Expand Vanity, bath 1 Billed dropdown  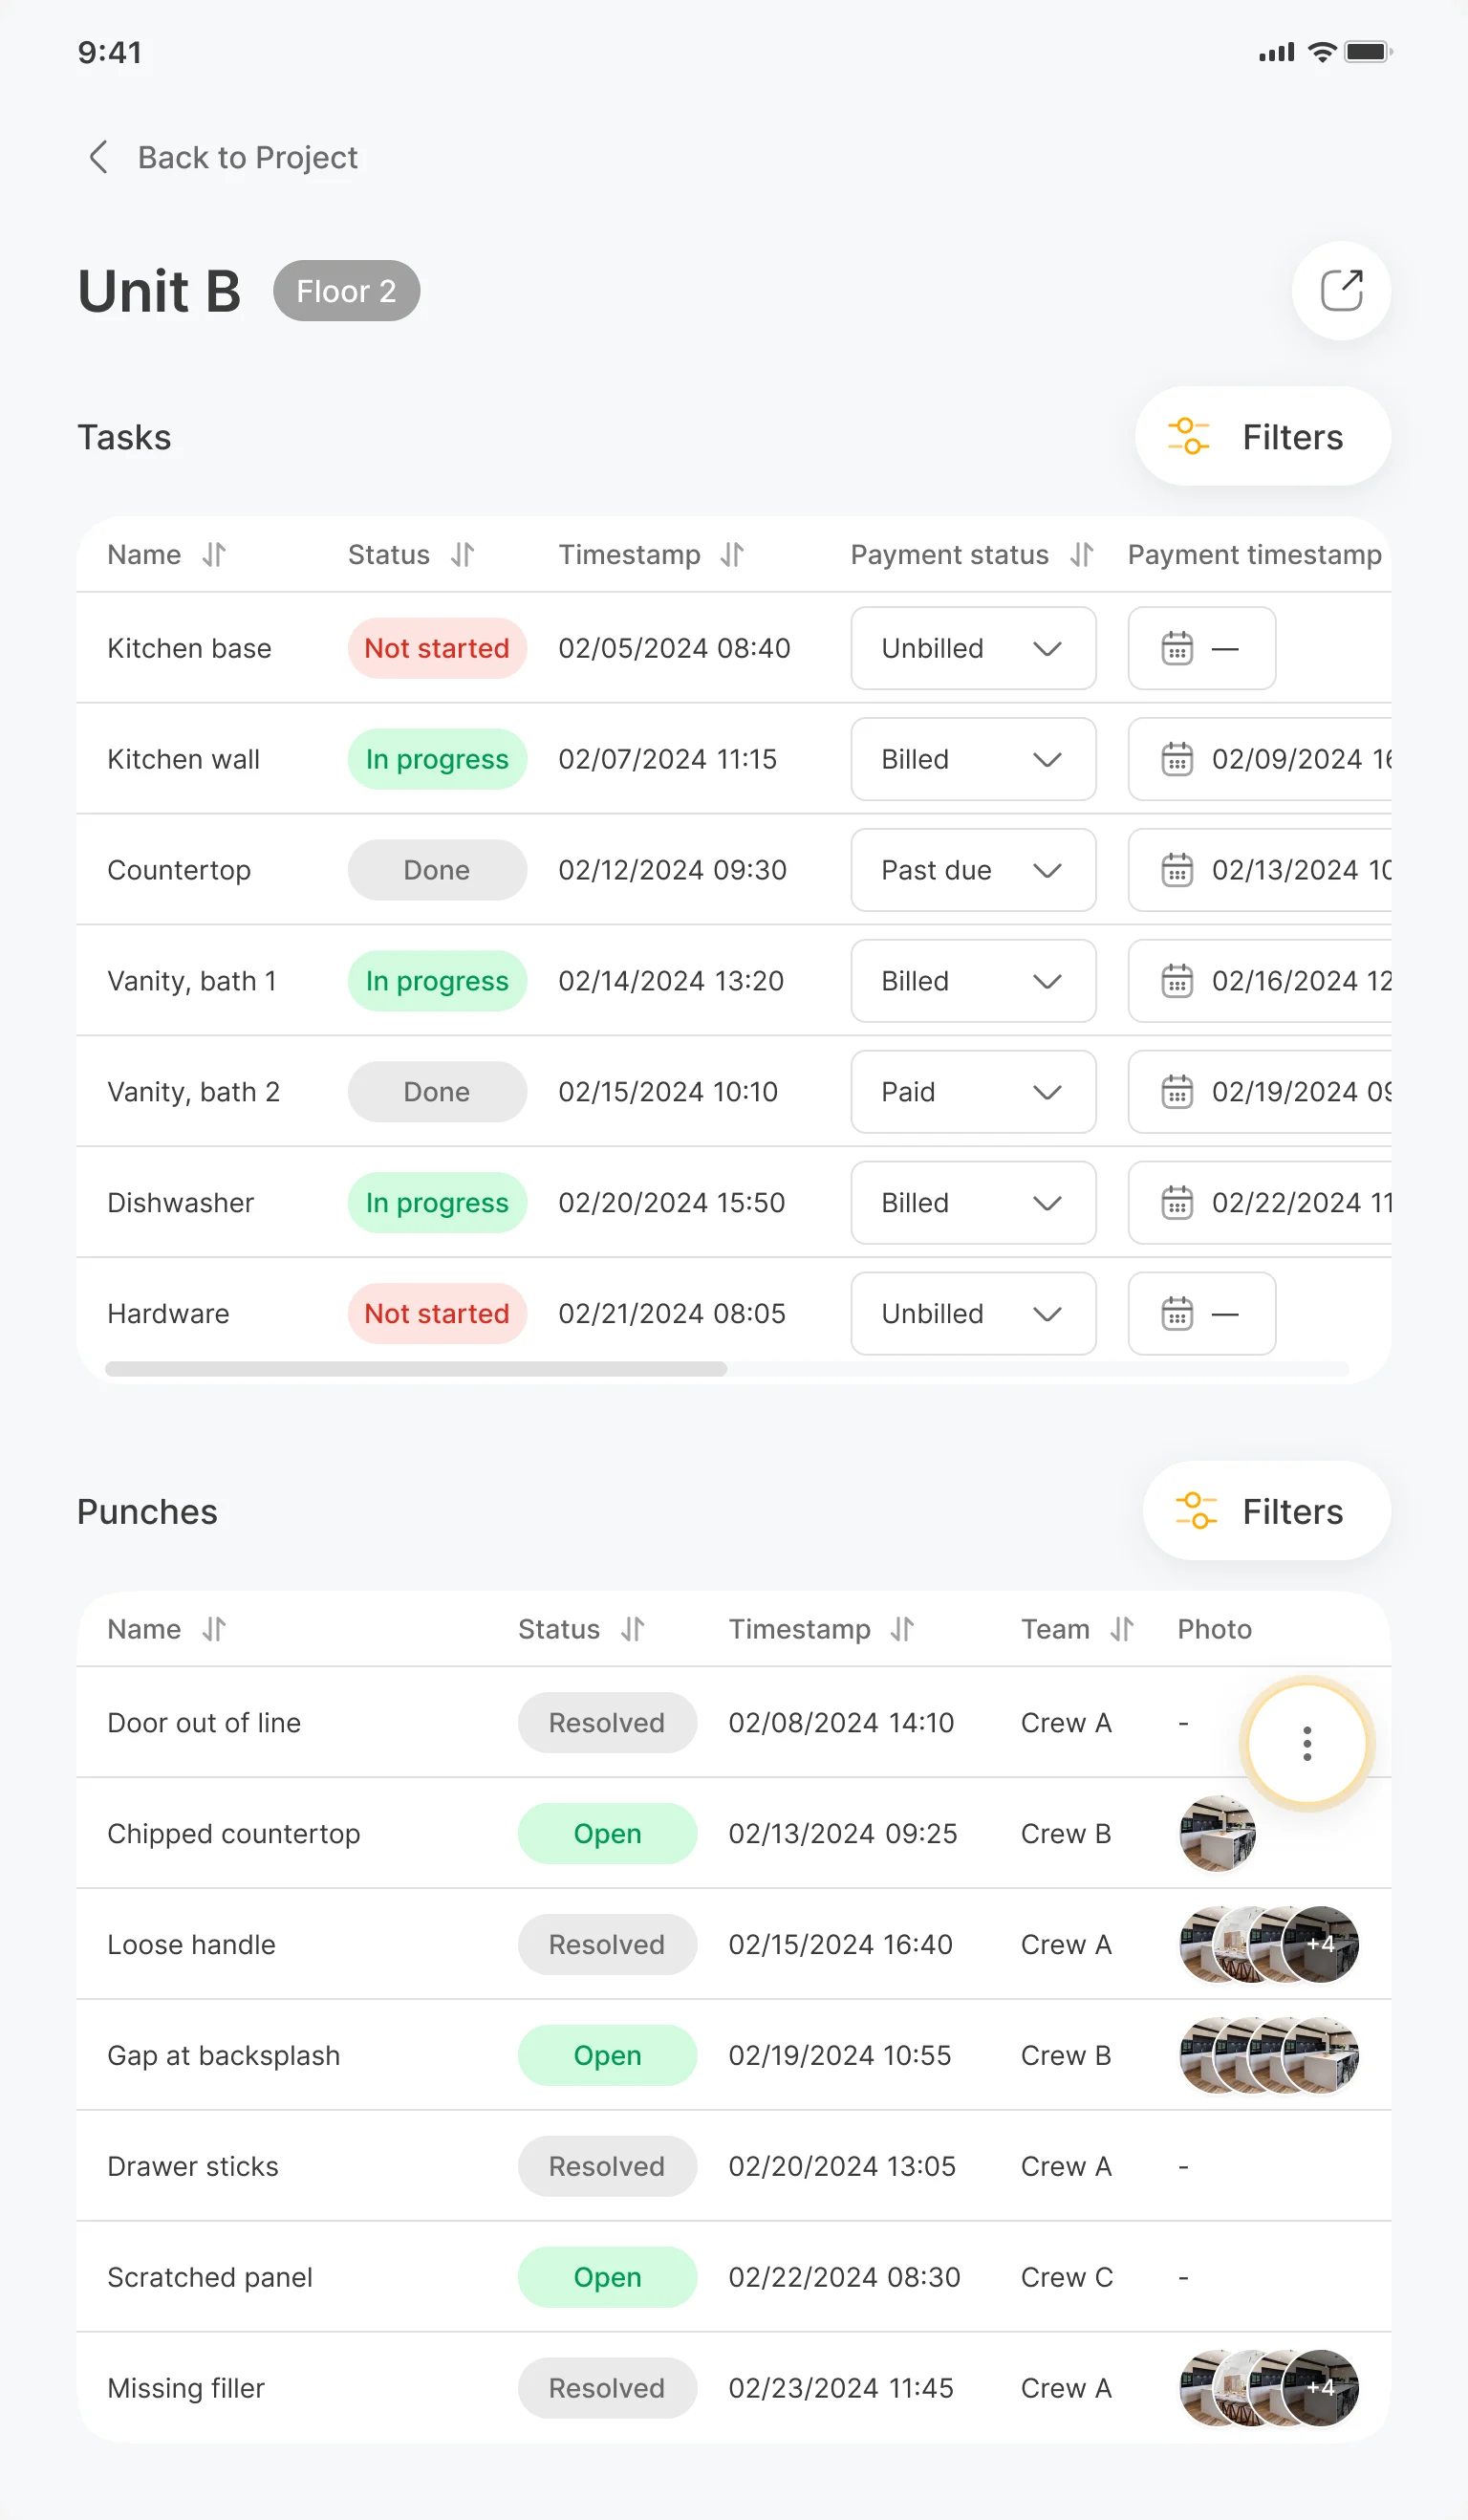coord(973,981)
